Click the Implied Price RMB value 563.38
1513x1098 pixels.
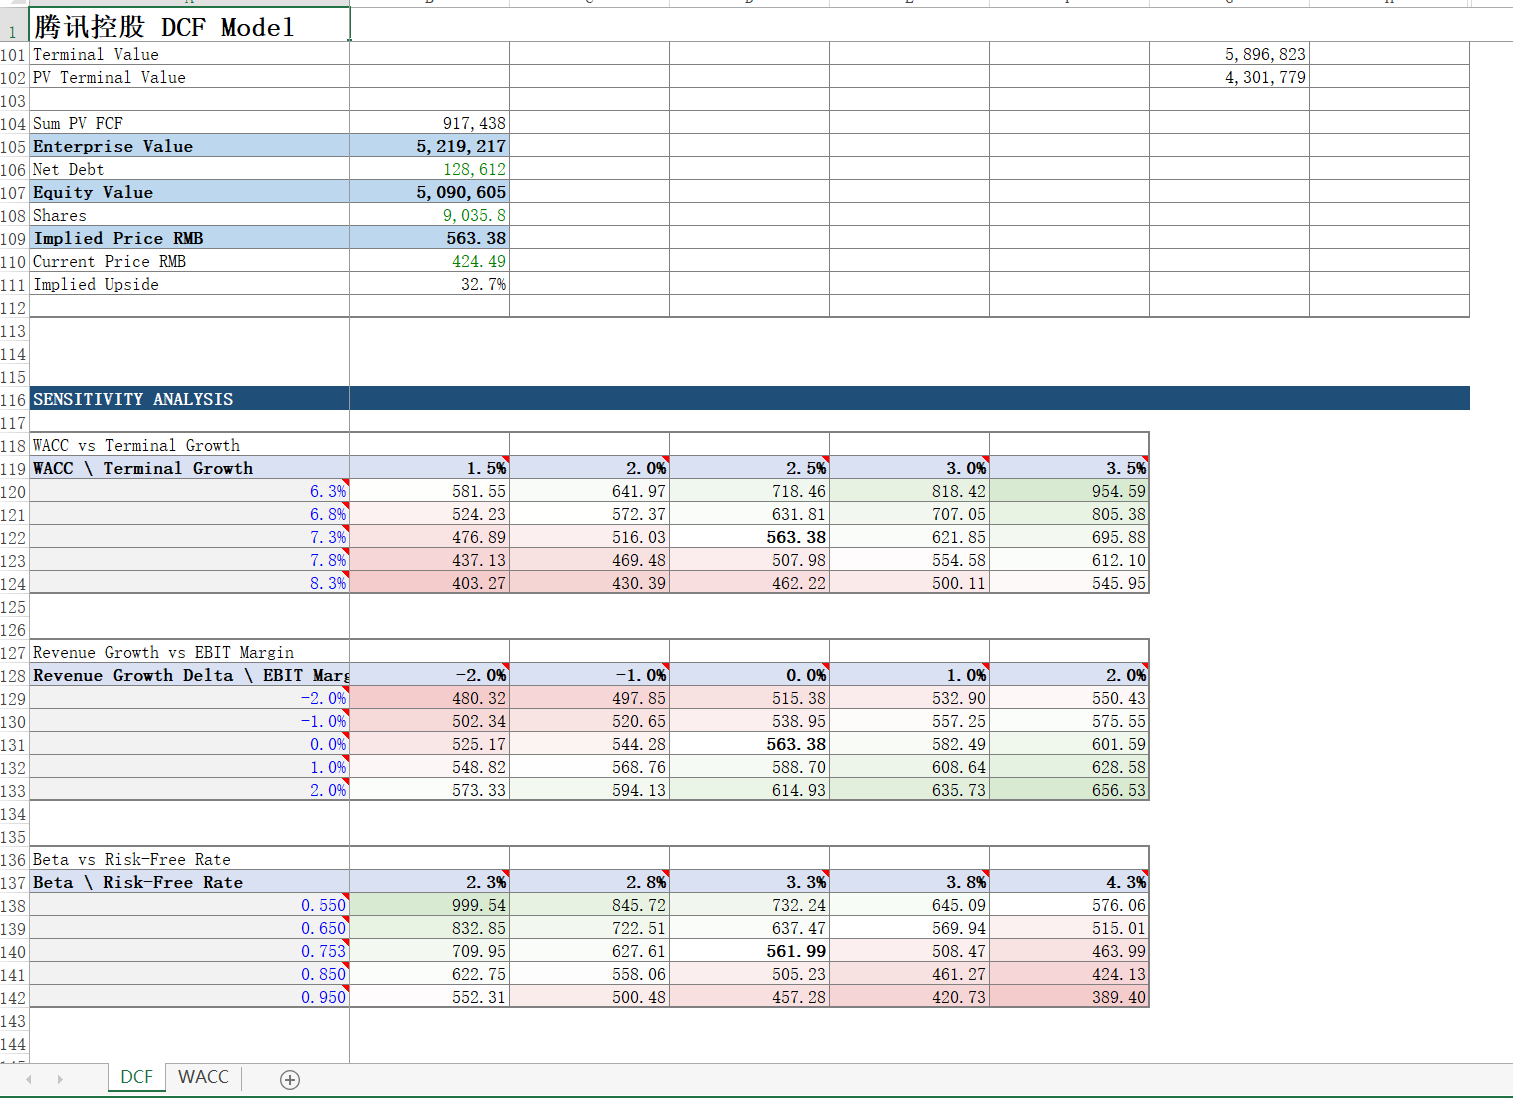click(429, 238)
